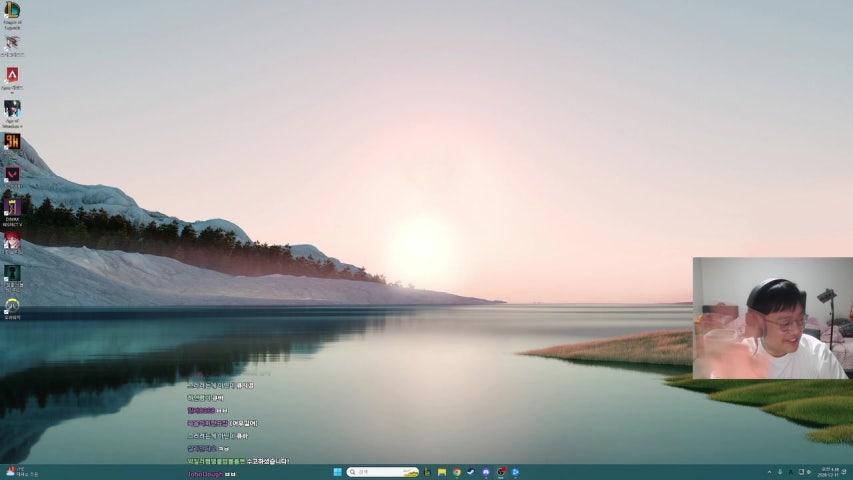Open the clock and date panel
Screen dimensions: 853x480
[x=829, y=472]
